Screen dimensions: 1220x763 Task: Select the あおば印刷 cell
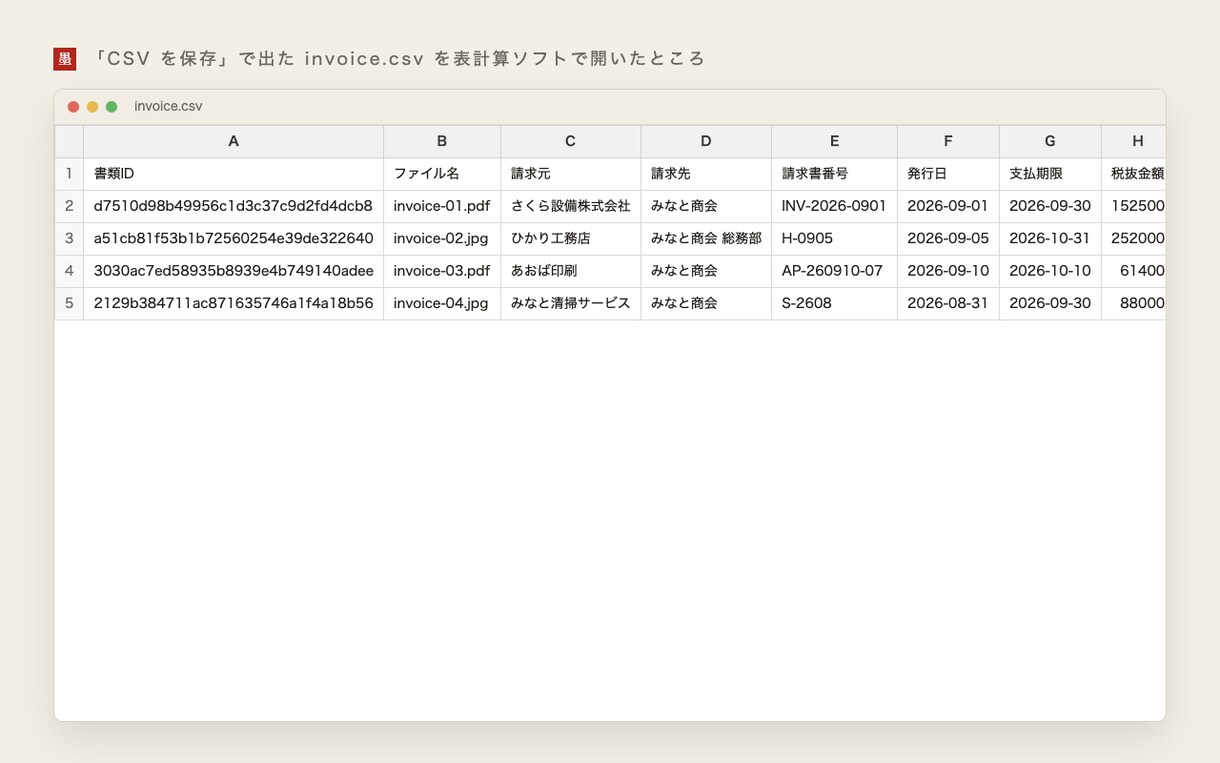570,271
